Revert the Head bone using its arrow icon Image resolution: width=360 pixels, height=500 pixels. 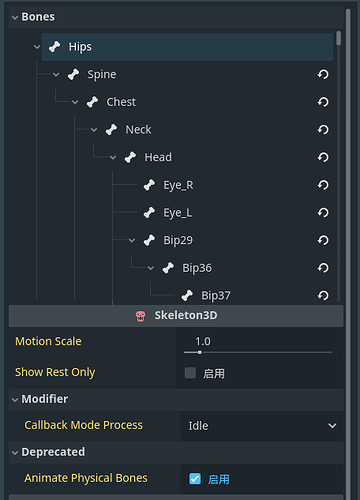tap(323, 157)
